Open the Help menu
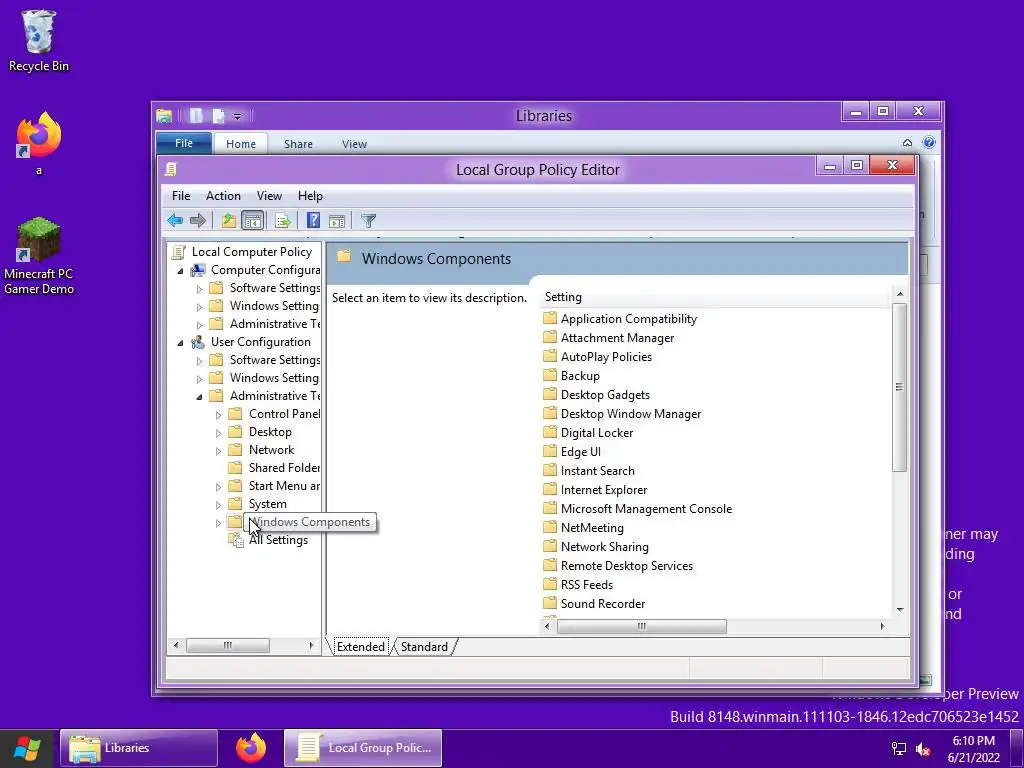Screen dimensions: 1024x768 coord(310,196)
